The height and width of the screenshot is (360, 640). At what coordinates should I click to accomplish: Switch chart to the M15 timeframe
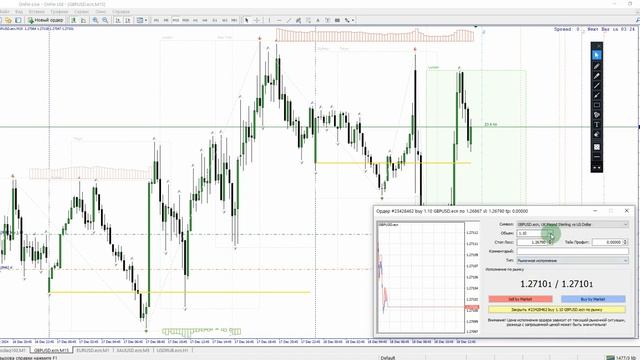click(x=176, y=20)
